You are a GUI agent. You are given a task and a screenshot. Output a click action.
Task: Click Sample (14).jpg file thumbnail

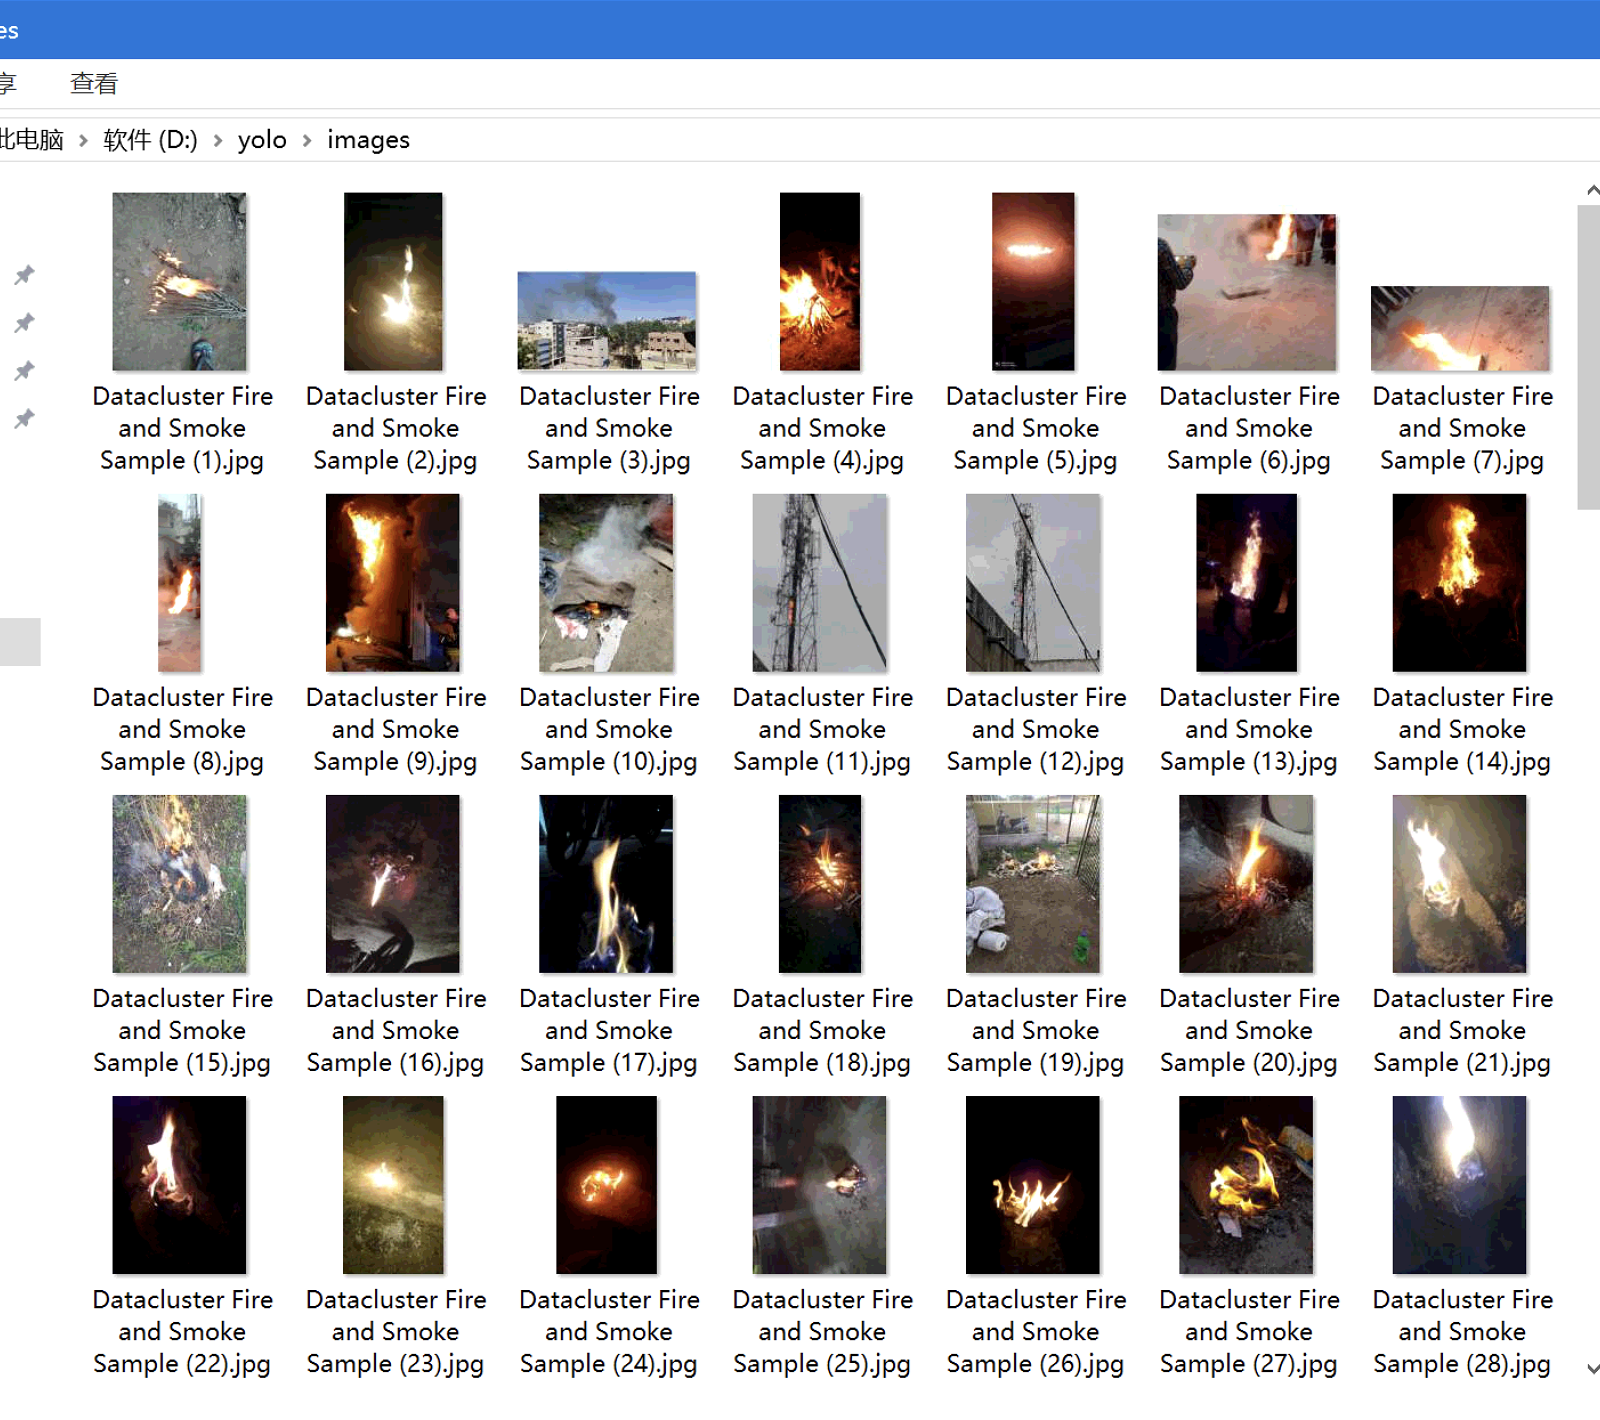coord(1460,583)
